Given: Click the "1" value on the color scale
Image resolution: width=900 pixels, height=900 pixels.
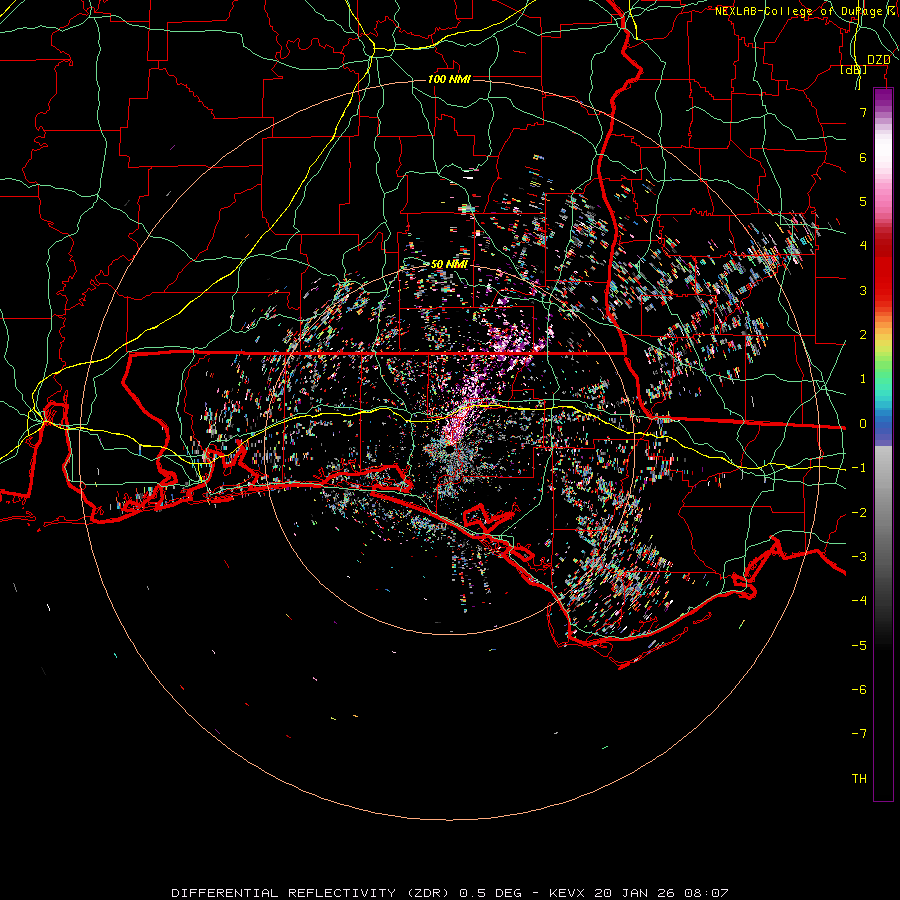Looking at the screenshot, I should (863, 379).
